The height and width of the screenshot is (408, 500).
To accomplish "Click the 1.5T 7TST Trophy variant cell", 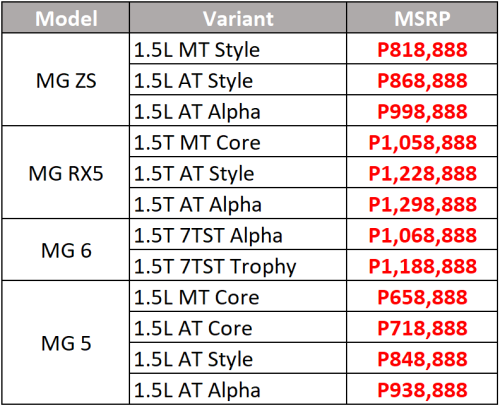I will (238, 265).
